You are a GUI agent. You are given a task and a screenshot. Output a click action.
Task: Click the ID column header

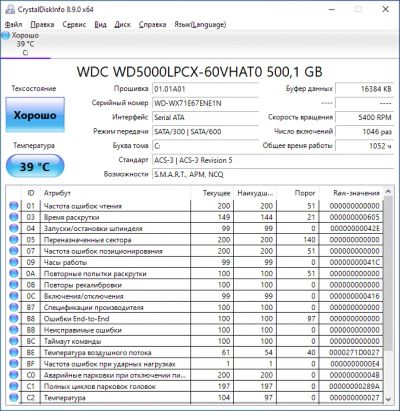click(x=31, y=193)
